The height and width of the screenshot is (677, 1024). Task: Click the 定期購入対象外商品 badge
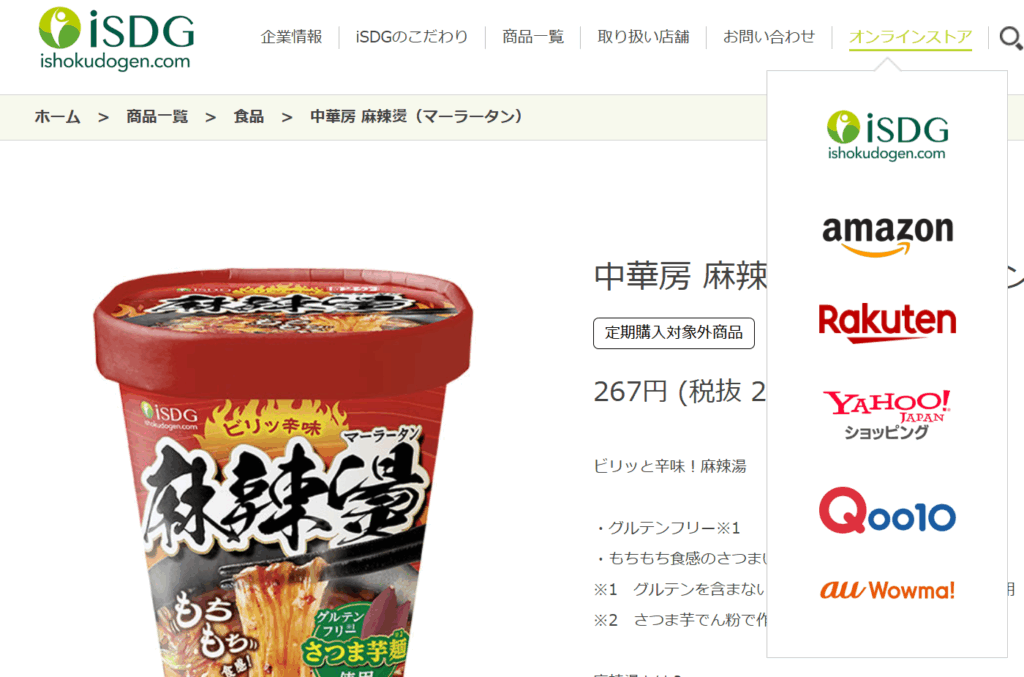click(x=674, y=333)
